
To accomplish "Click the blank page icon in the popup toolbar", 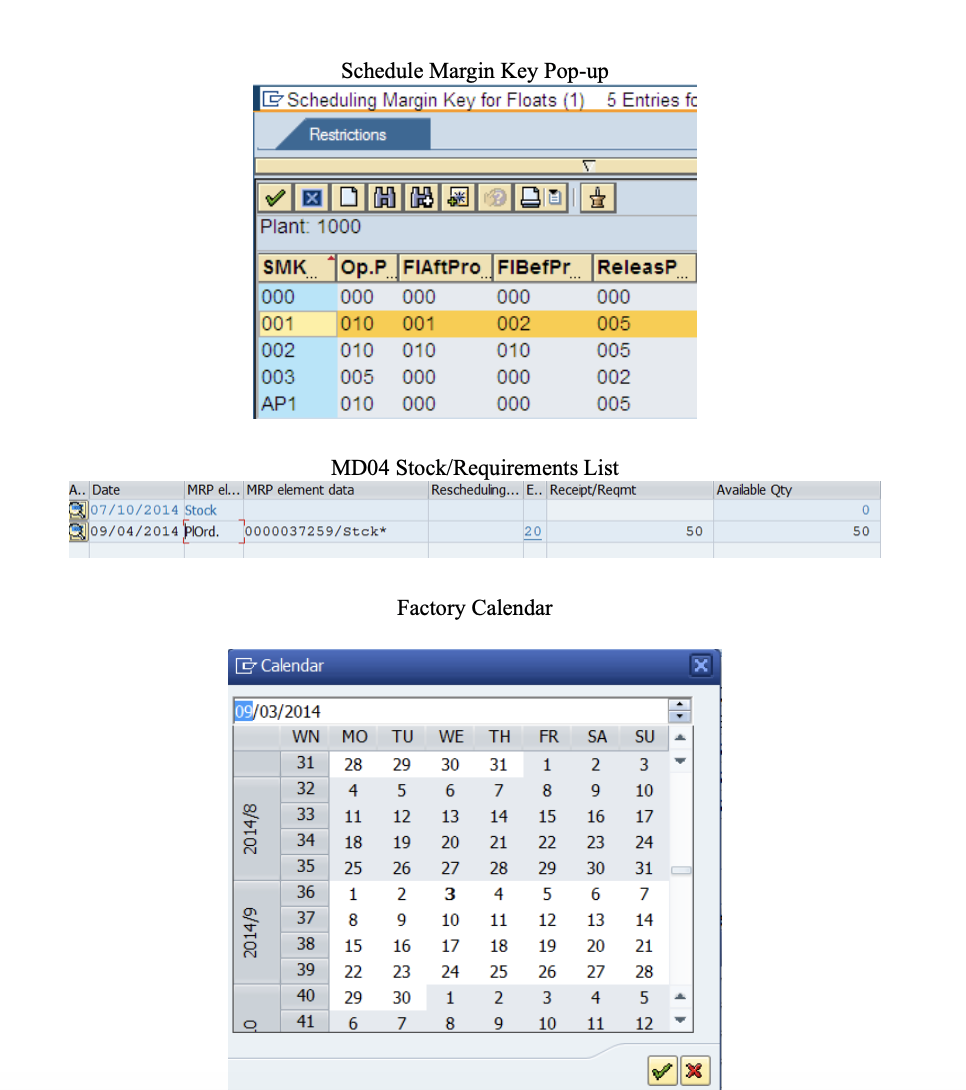I will pyautogui.click(x=347, y=197).
